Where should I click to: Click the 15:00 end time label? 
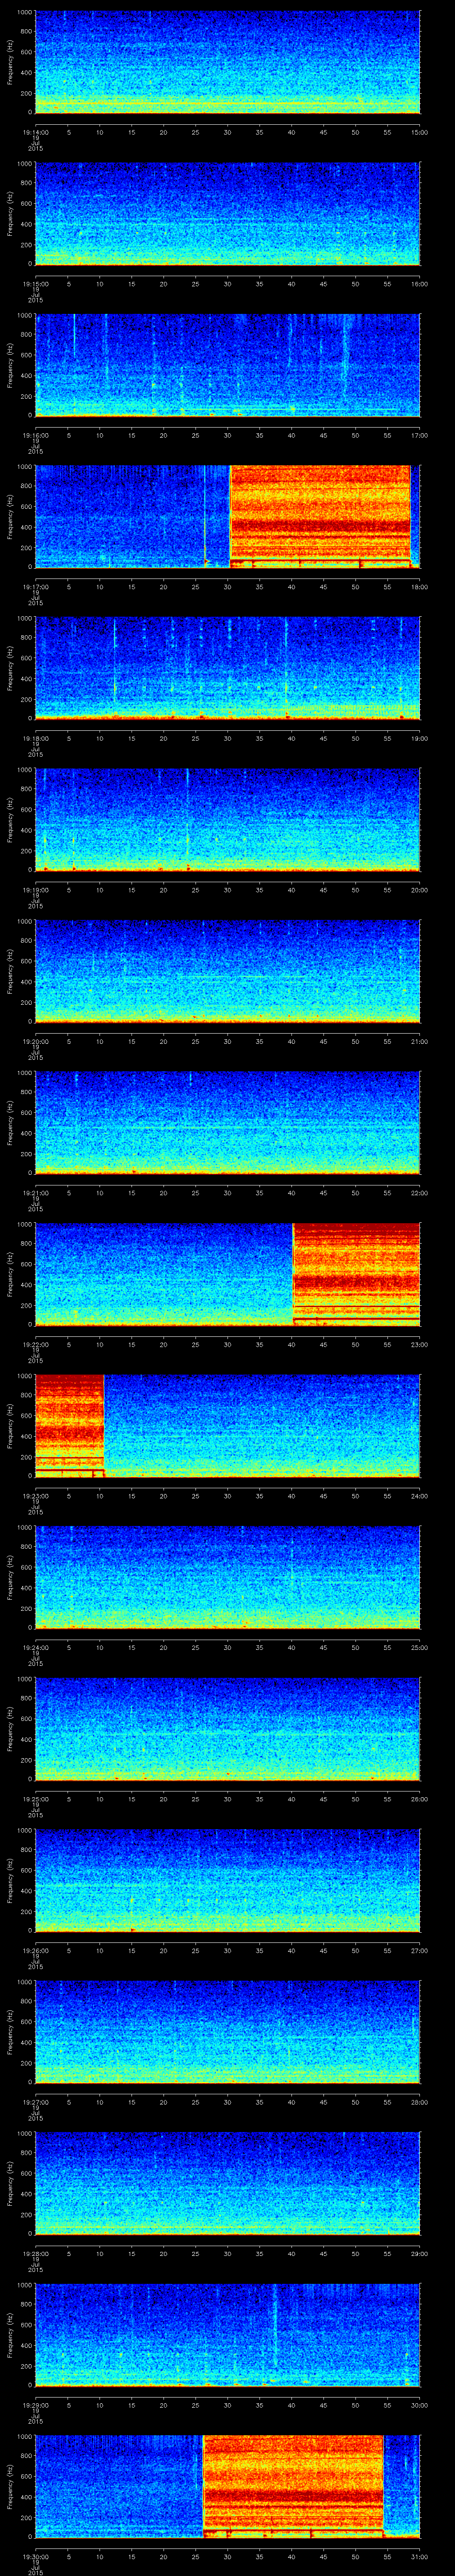point(419,132)
